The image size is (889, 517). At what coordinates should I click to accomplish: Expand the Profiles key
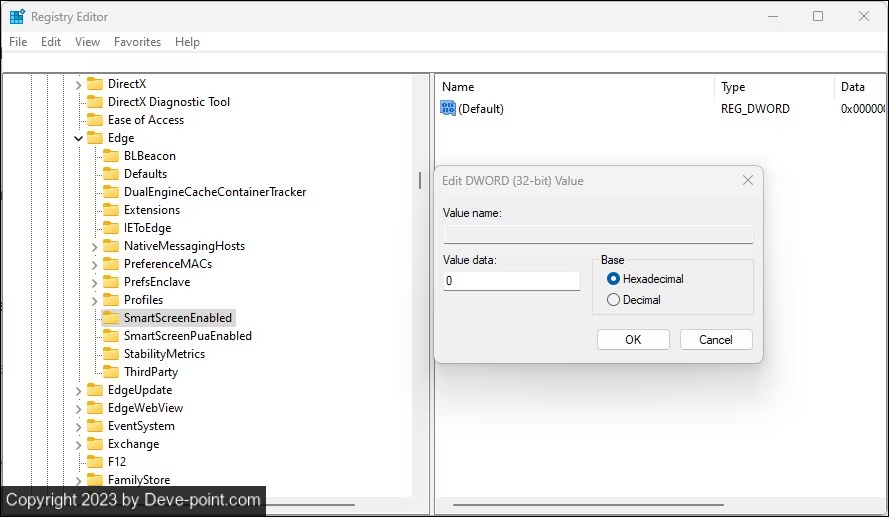click(x=95, y=300)
